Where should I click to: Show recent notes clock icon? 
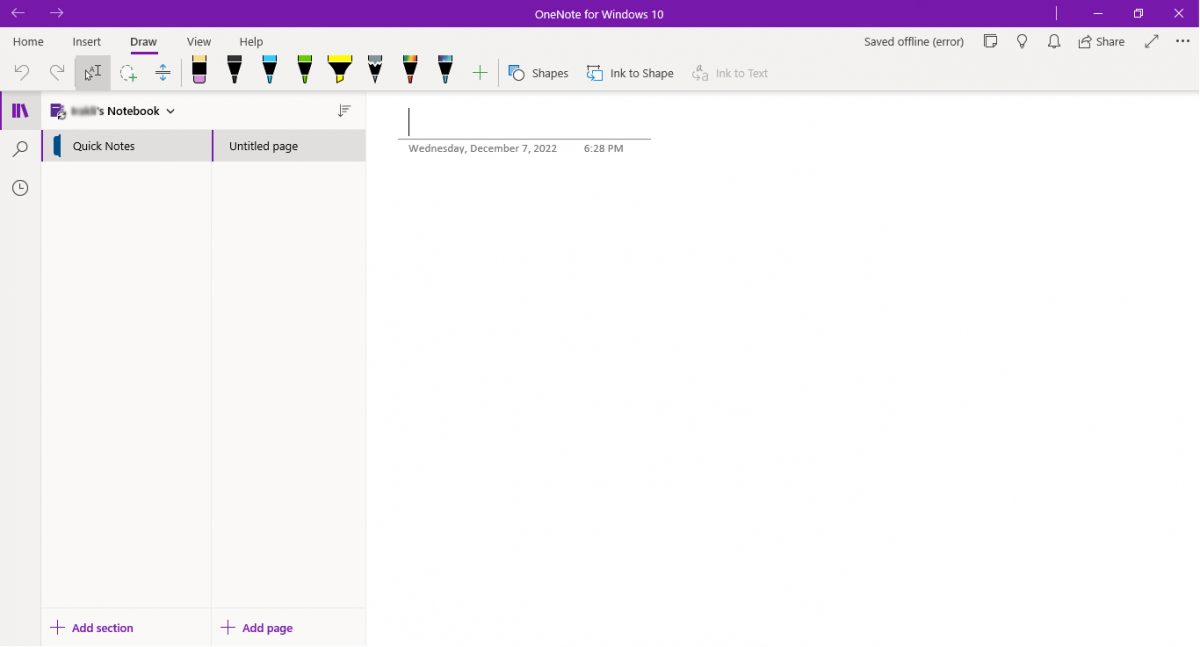pyautogui.click(x=20, y=188)
